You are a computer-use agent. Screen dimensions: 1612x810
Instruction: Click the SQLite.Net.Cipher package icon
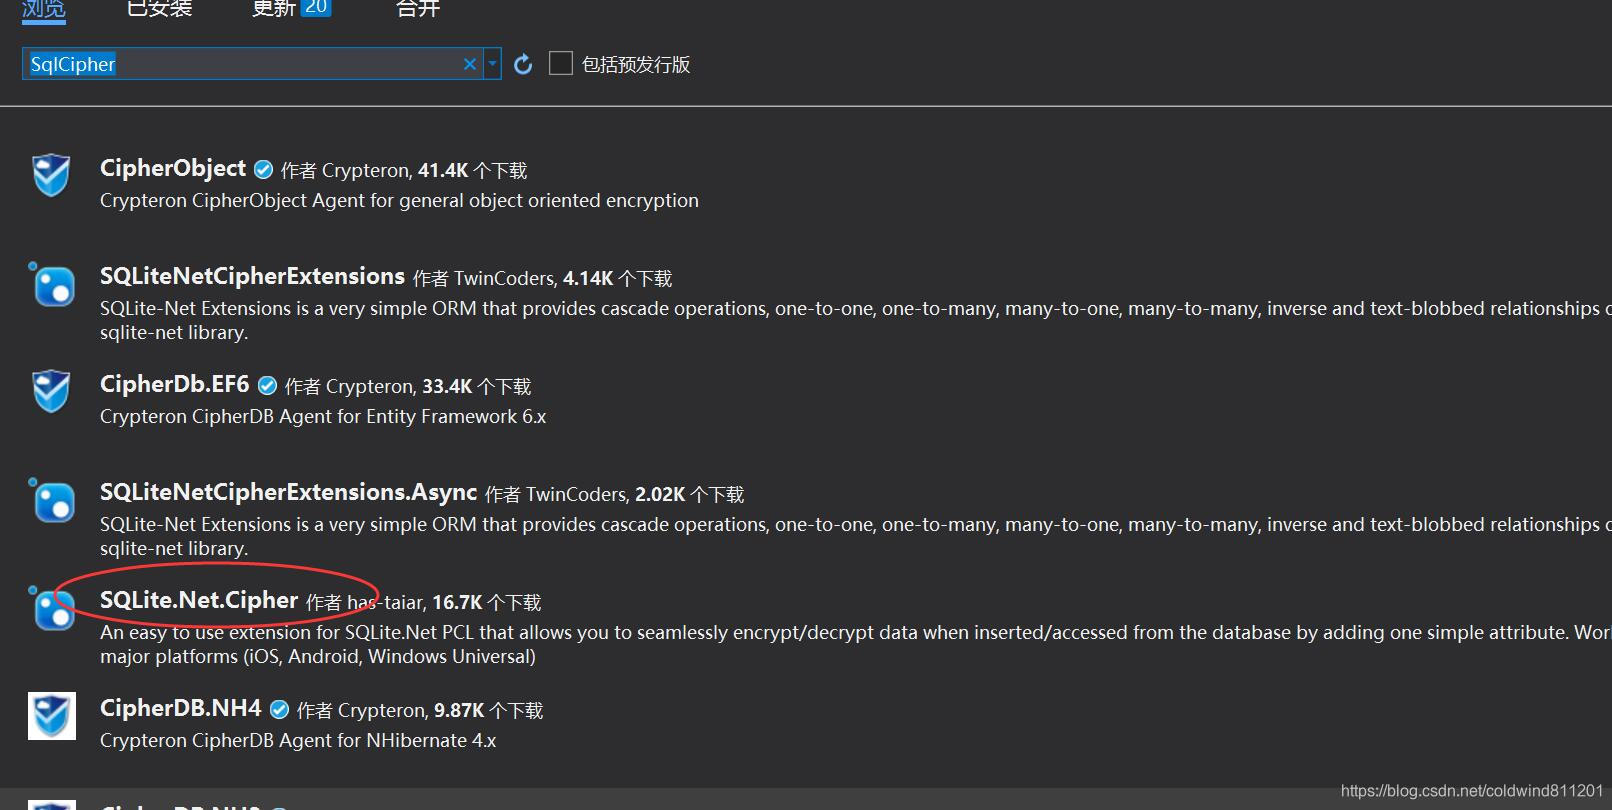(x=51, y=608)
